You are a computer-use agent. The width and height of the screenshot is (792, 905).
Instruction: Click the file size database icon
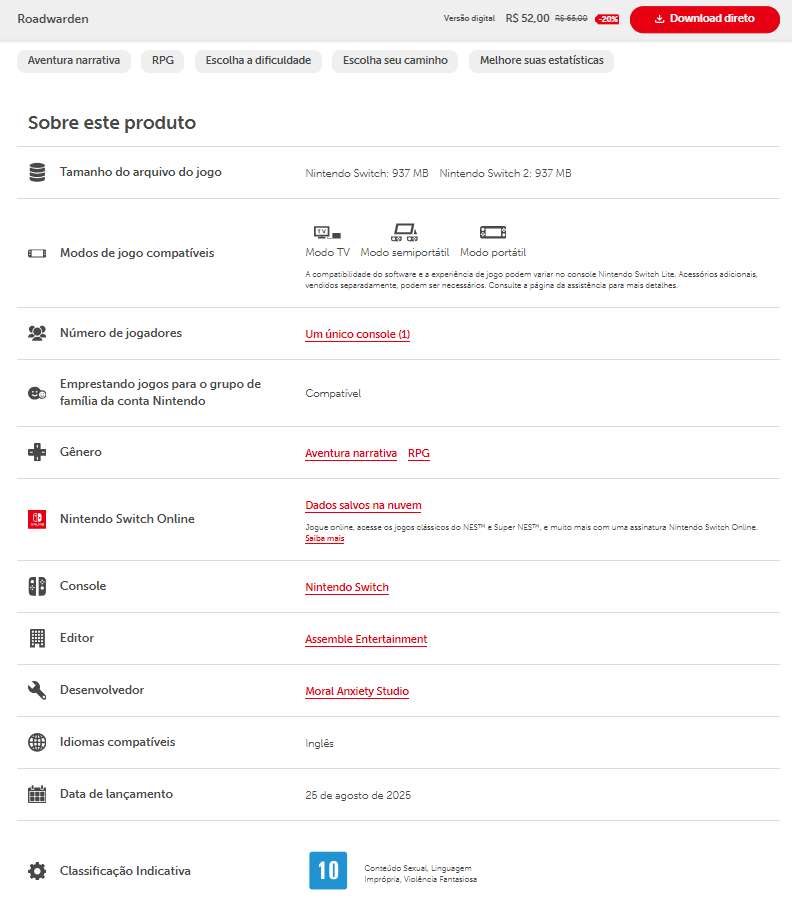(x=37, y=173)
